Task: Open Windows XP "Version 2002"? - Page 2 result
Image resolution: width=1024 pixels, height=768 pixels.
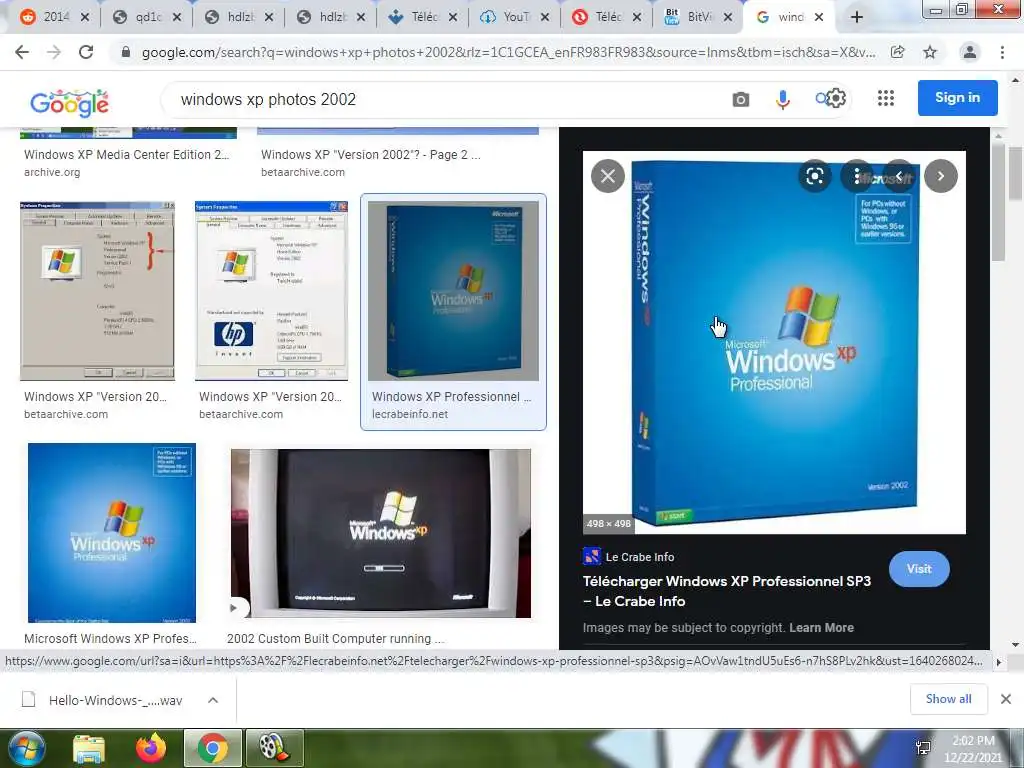Action: (370, 155)
